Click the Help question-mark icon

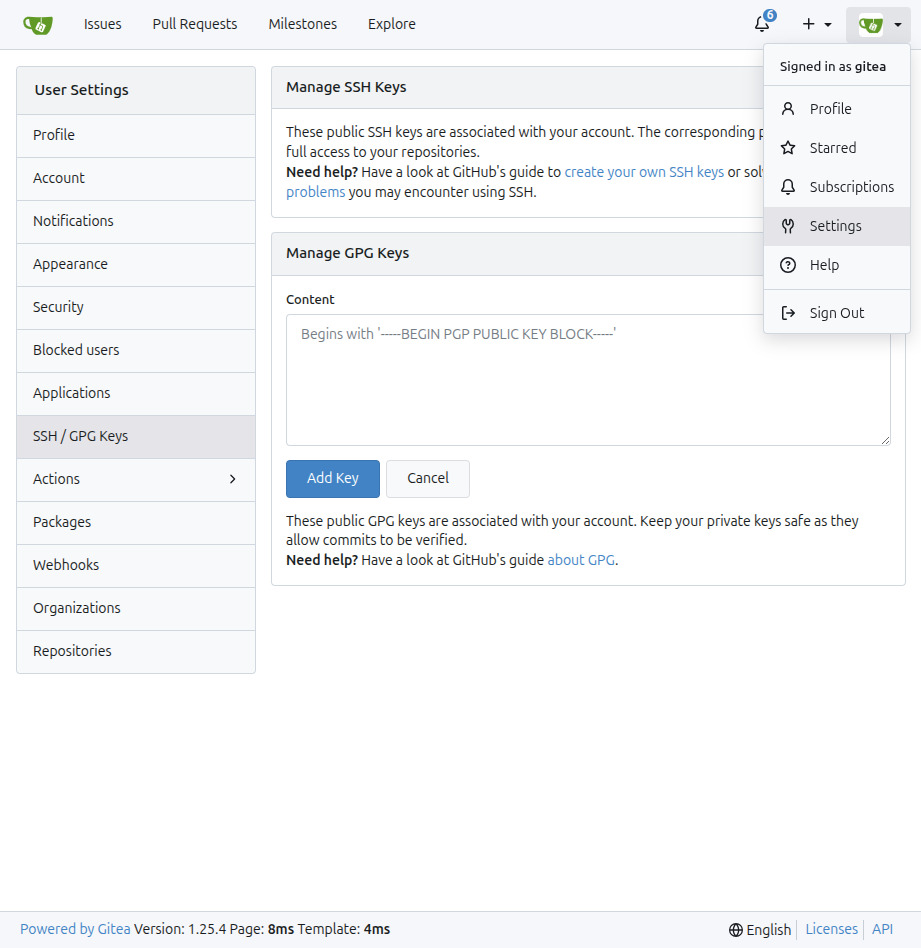[789, 264]
